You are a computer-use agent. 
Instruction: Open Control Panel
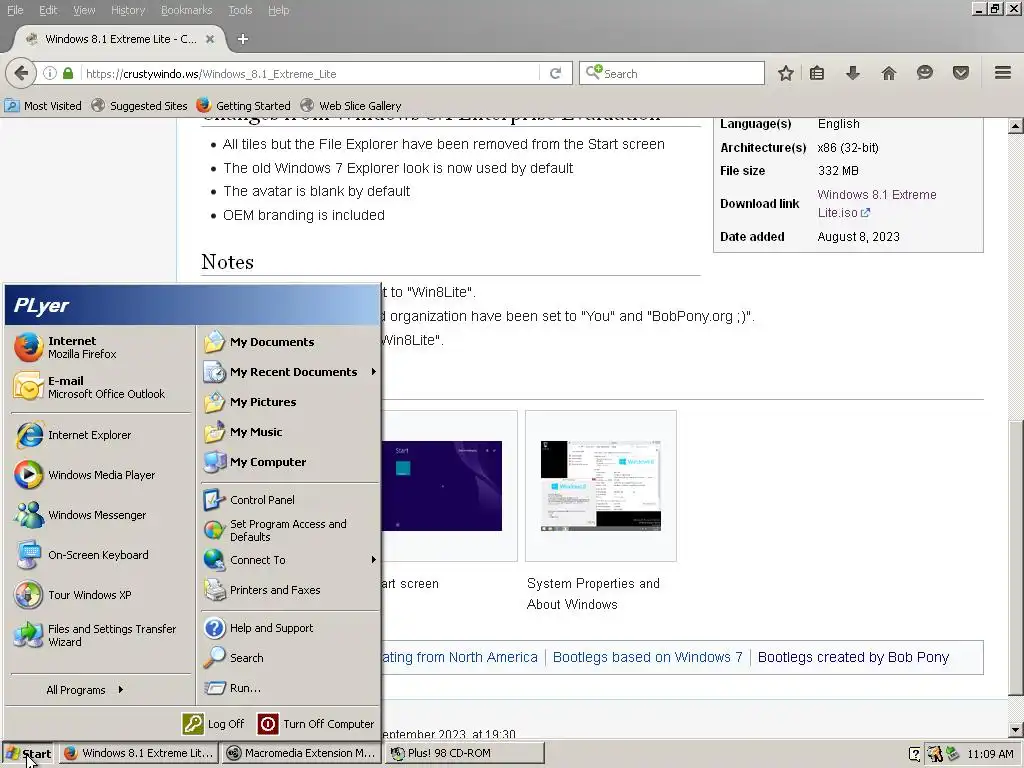tap(289, 500)
